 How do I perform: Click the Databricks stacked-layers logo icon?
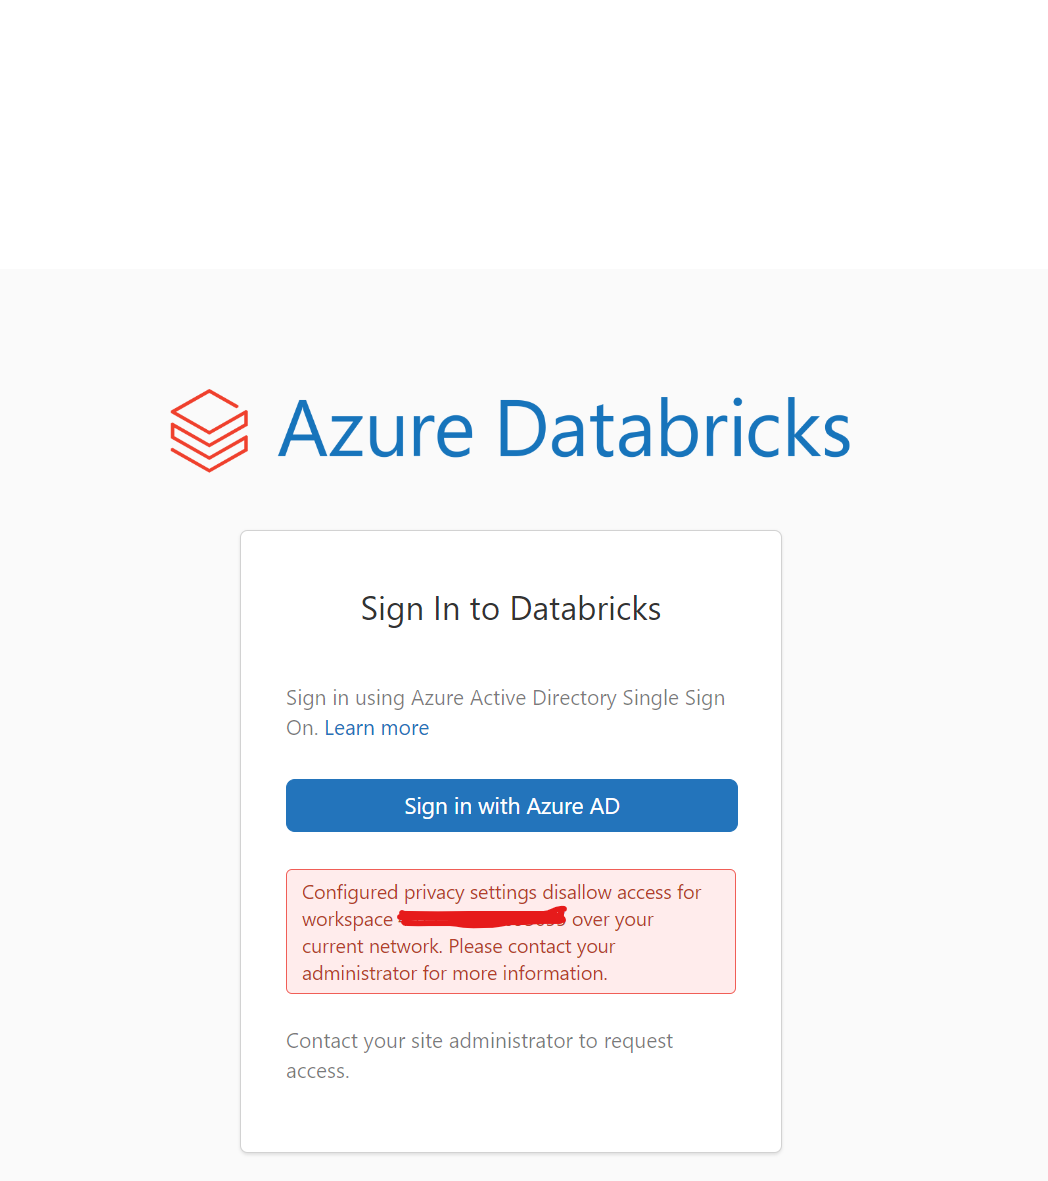tap(209, 430)
